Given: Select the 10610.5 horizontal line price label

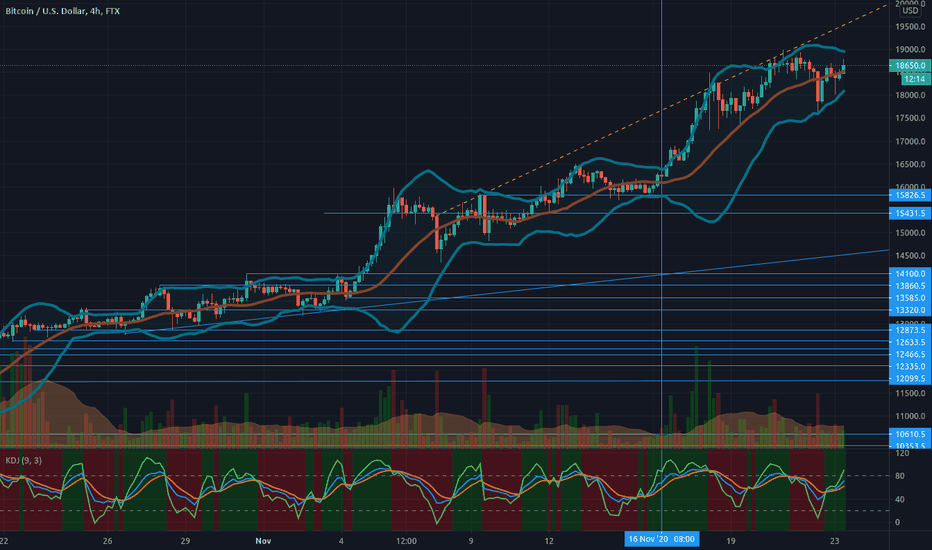Looking at the screenshot, I should click(x=909, y=434).
